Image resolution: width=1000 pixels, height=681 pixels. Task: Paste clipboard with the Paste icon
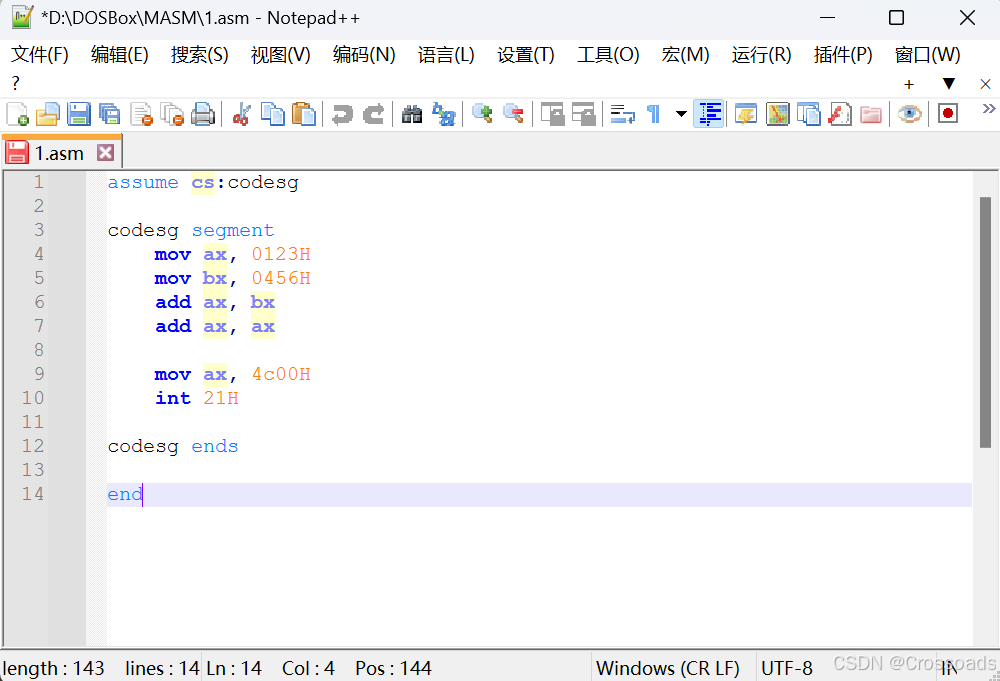[x=304, y=114]
